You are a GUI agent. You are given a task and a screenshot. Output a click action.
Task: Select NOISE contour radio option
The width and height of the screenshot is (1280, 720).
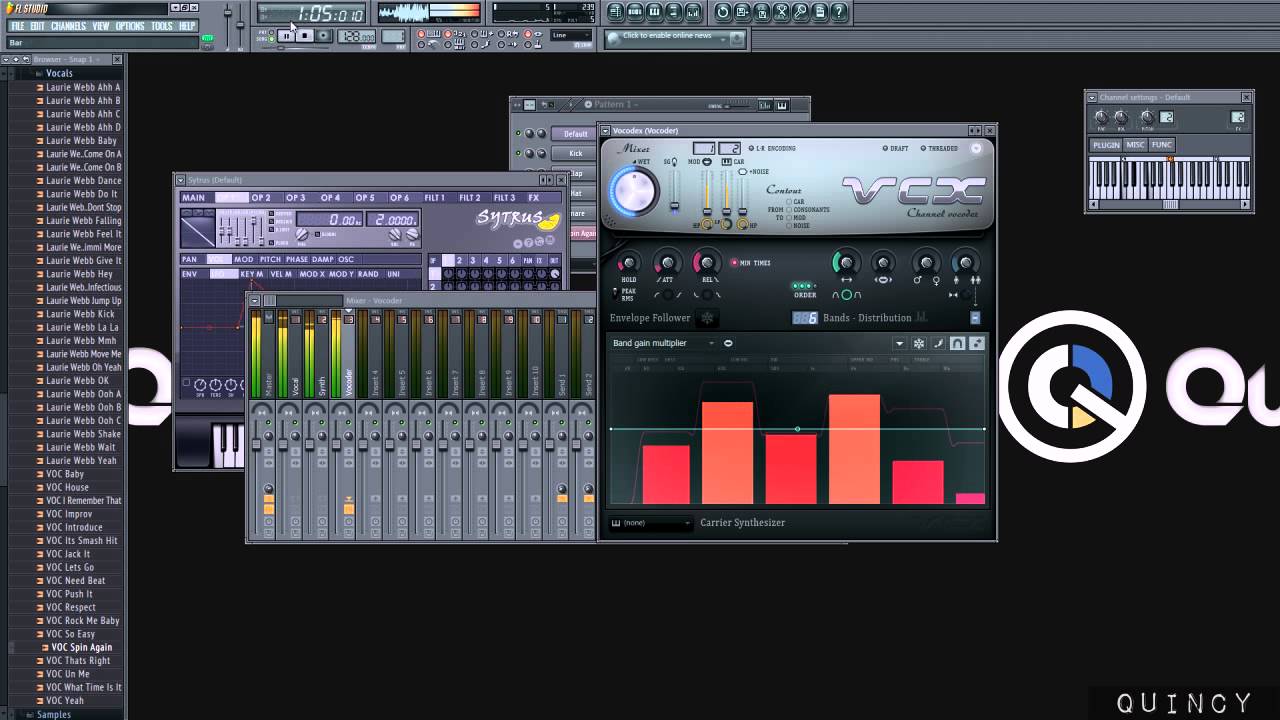pyautogui.click(x=789, y=226)
